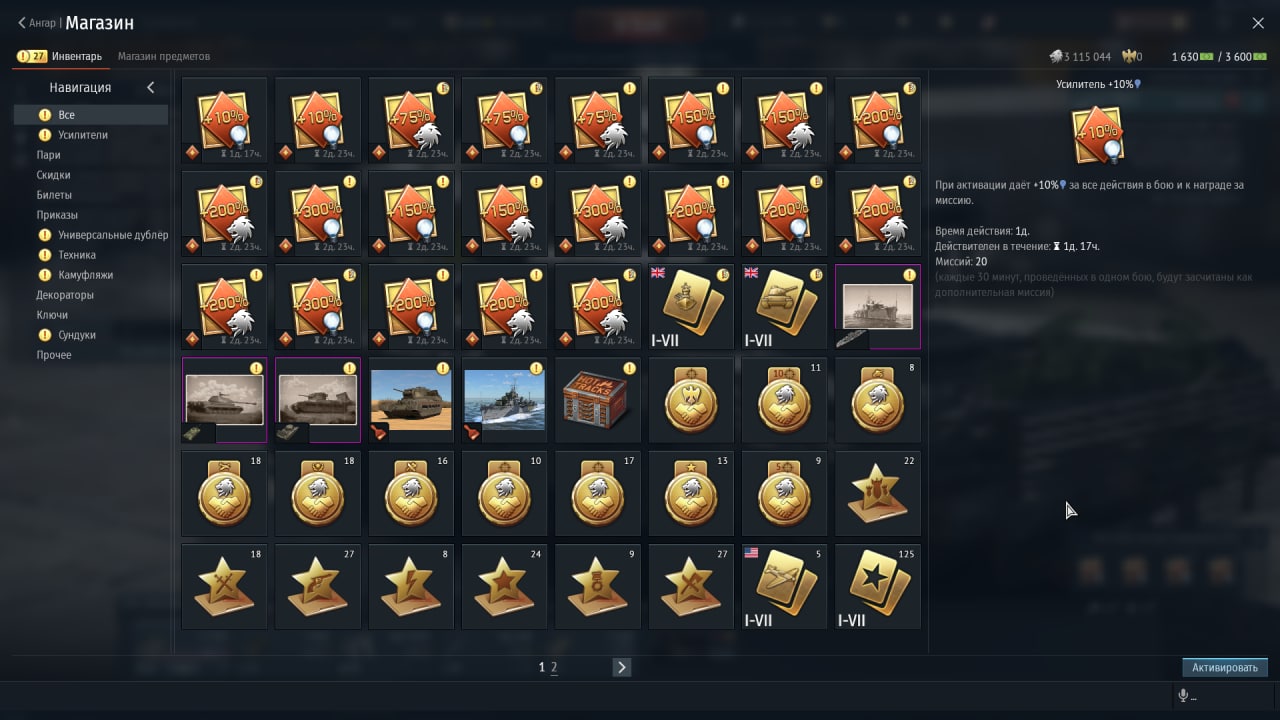Screen dimensions: 1280x720
Task: Select the ship camouflage thumbnail on the sea
Action: click(504, 400)
